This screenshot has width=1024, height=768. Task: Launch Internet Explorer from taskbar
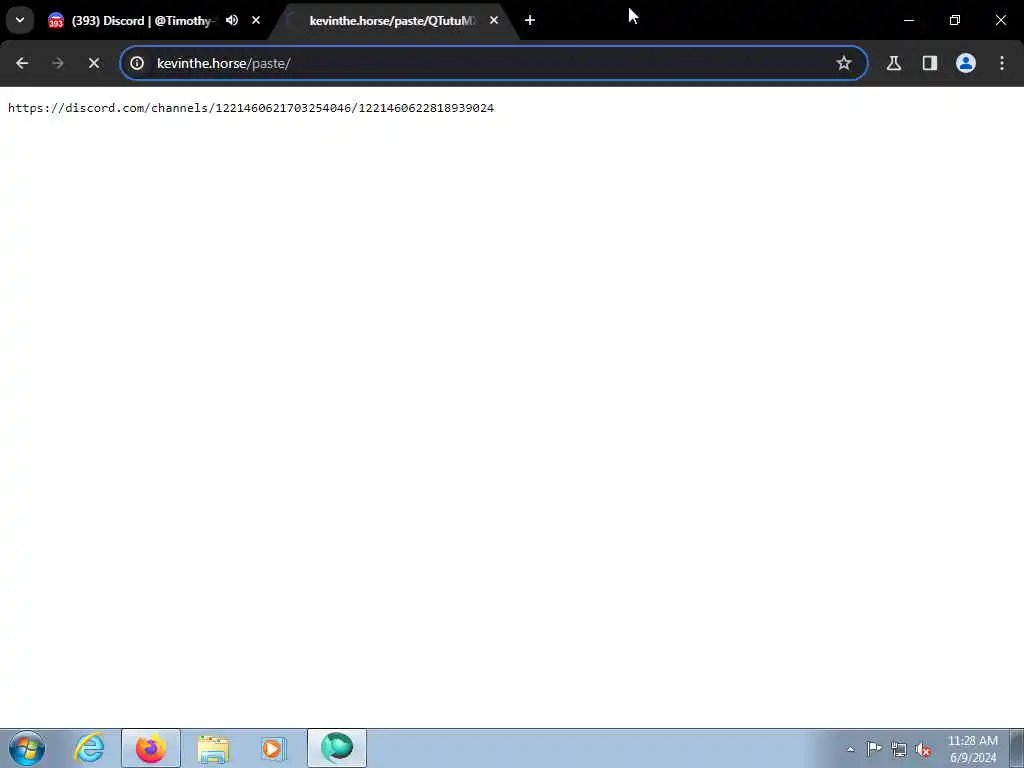tap(89, 748)
